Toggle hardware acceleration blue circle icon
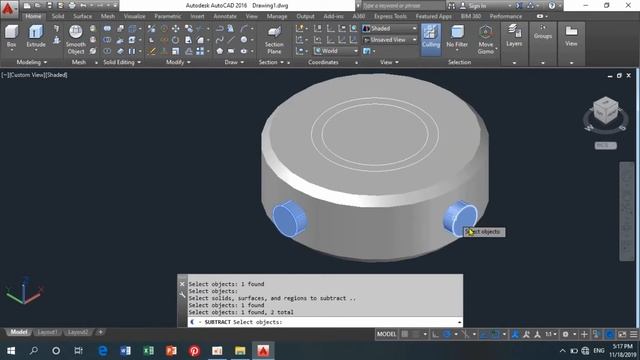Viewport: 640px width, 360px height. coord(610,334)
